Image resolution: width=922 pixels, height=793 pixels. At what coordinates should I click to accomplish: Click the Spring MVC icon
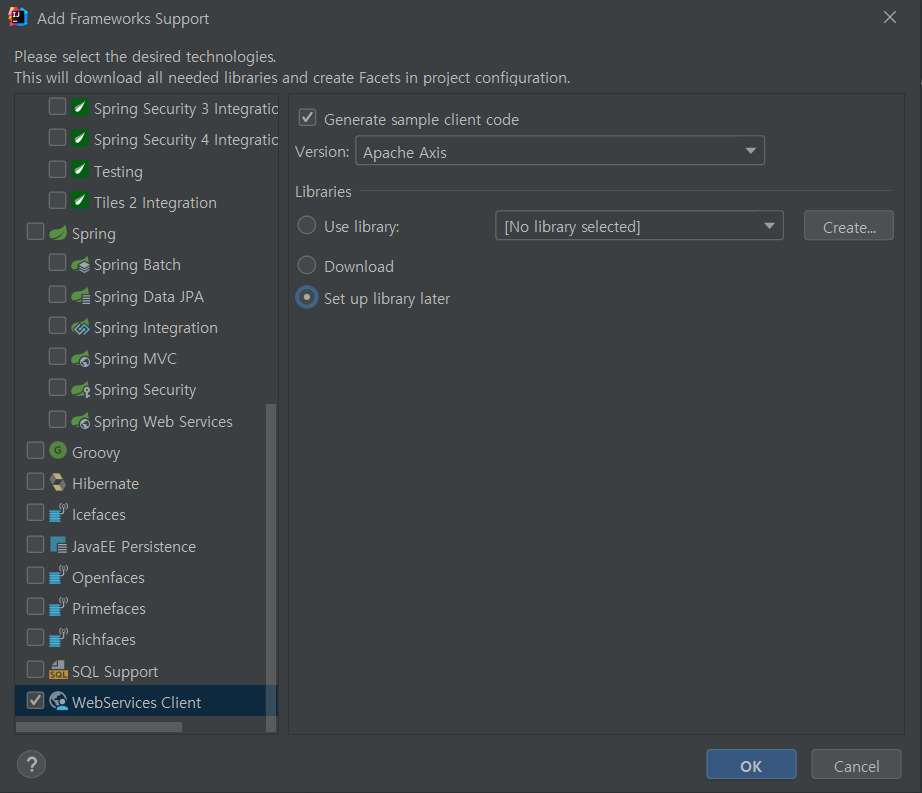[81, 358]
